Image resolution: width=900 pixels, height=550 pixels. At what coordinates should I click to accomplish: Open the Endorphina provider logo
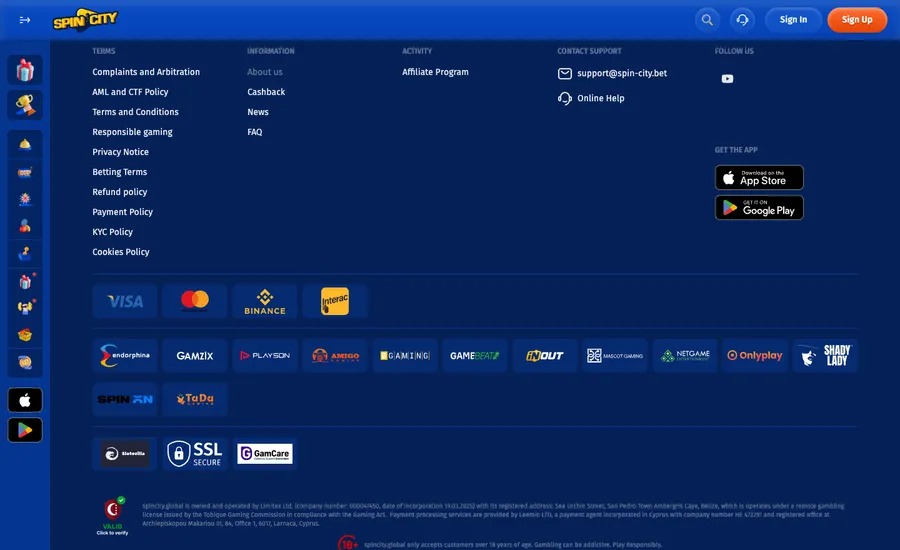click(125, 356)
